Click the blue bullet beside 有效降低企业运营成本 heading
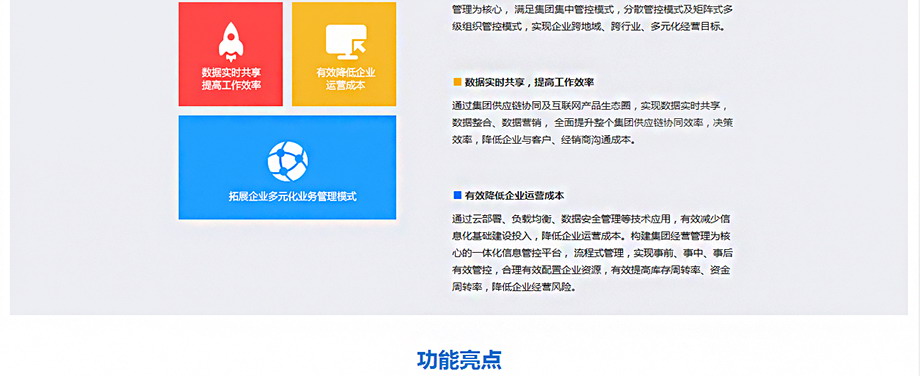This screenshot has width=920, height=376. point(458,195)
